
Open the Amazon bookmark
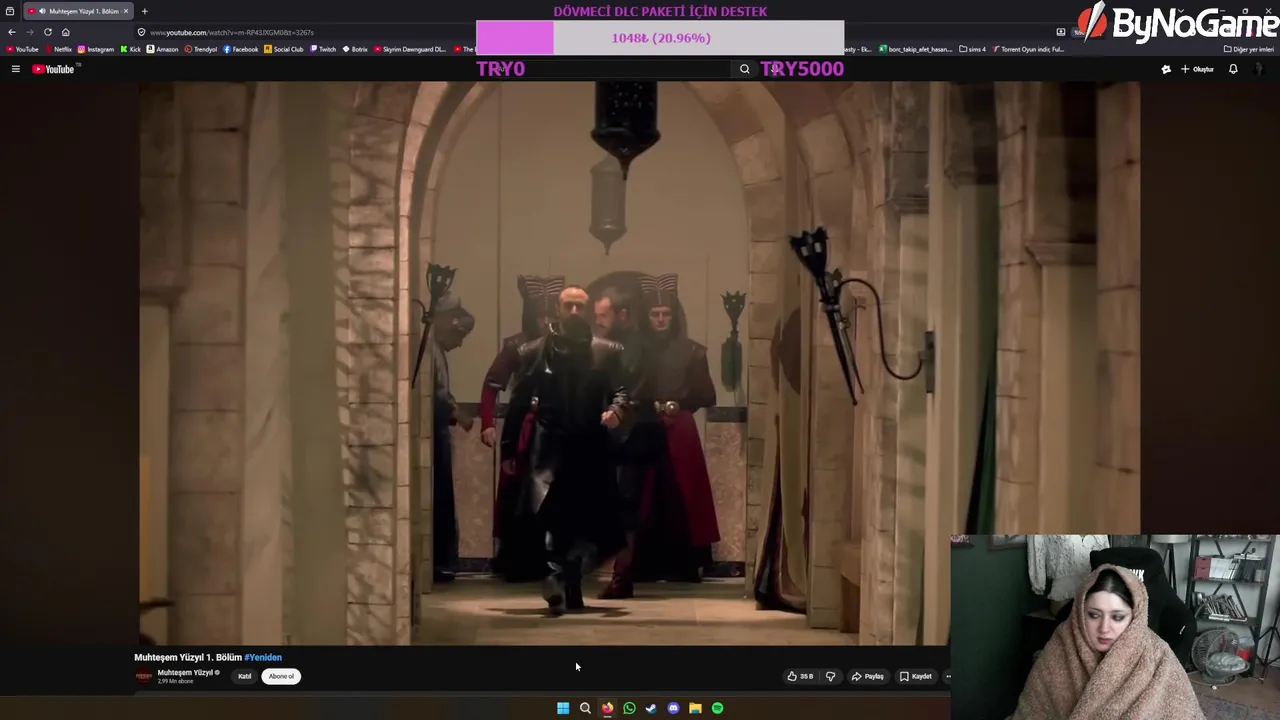pos(162,49)
